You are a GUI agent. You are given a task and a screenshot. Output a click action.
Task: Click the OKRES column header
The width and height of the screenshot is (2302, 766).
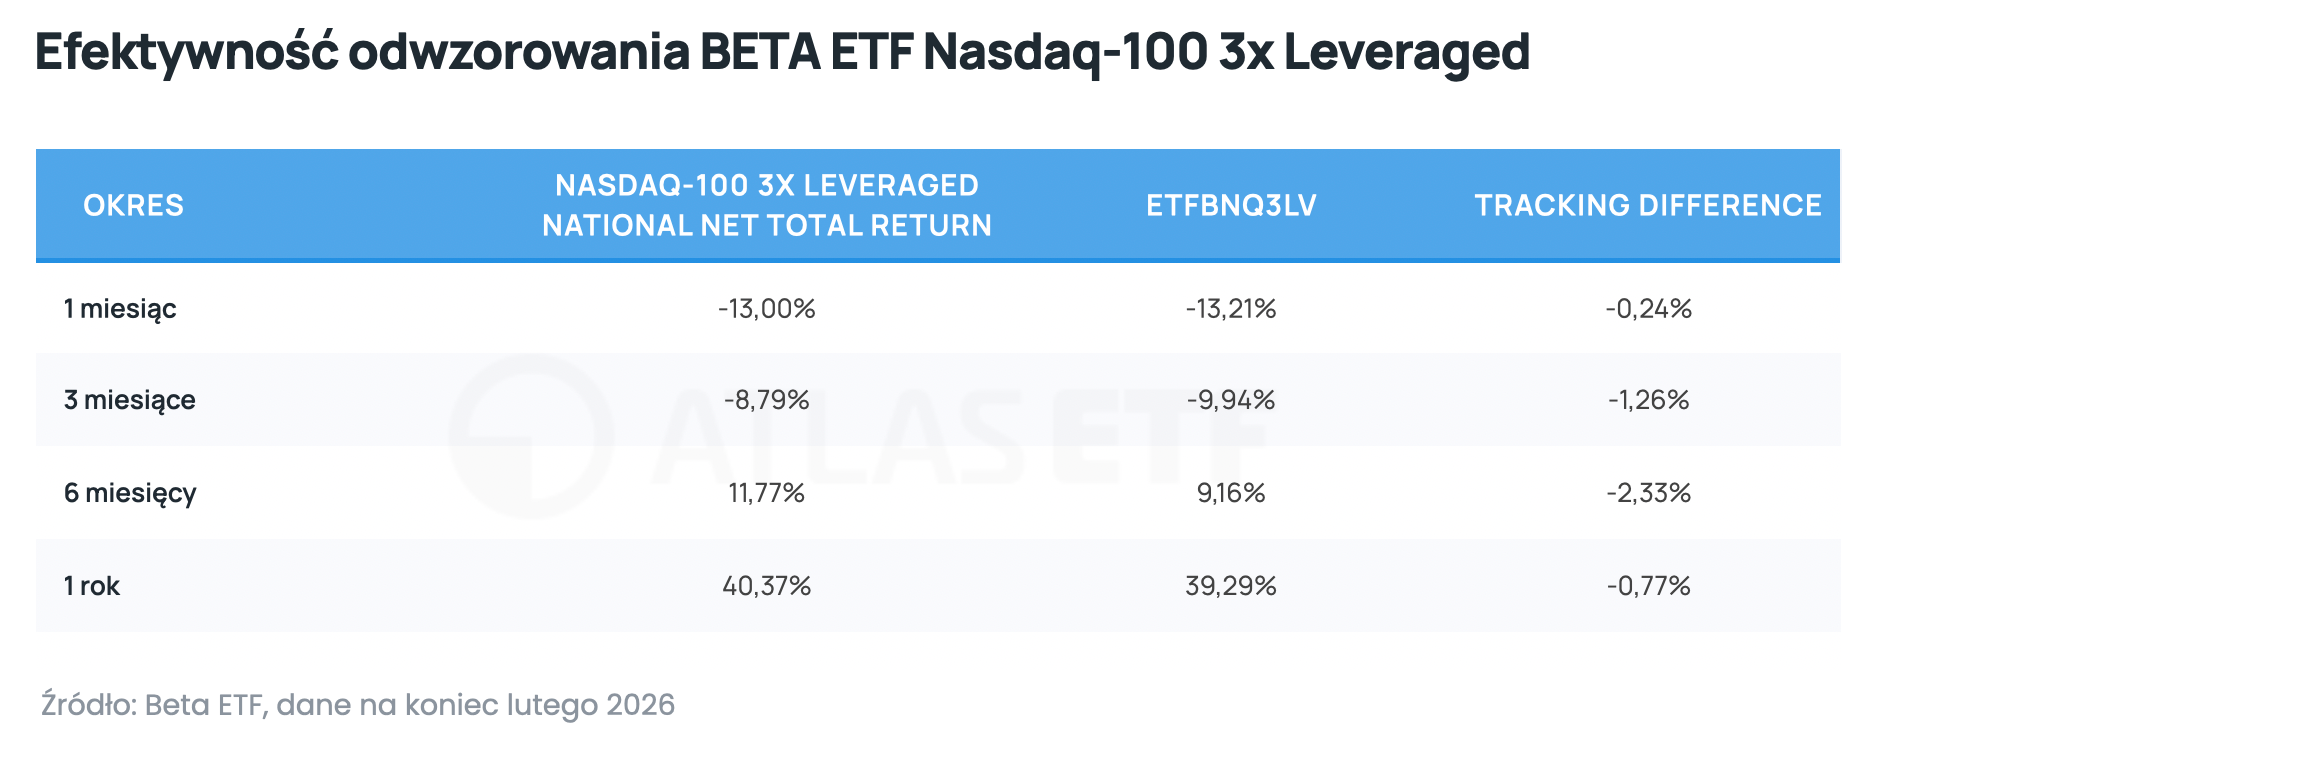click(133, 205)
